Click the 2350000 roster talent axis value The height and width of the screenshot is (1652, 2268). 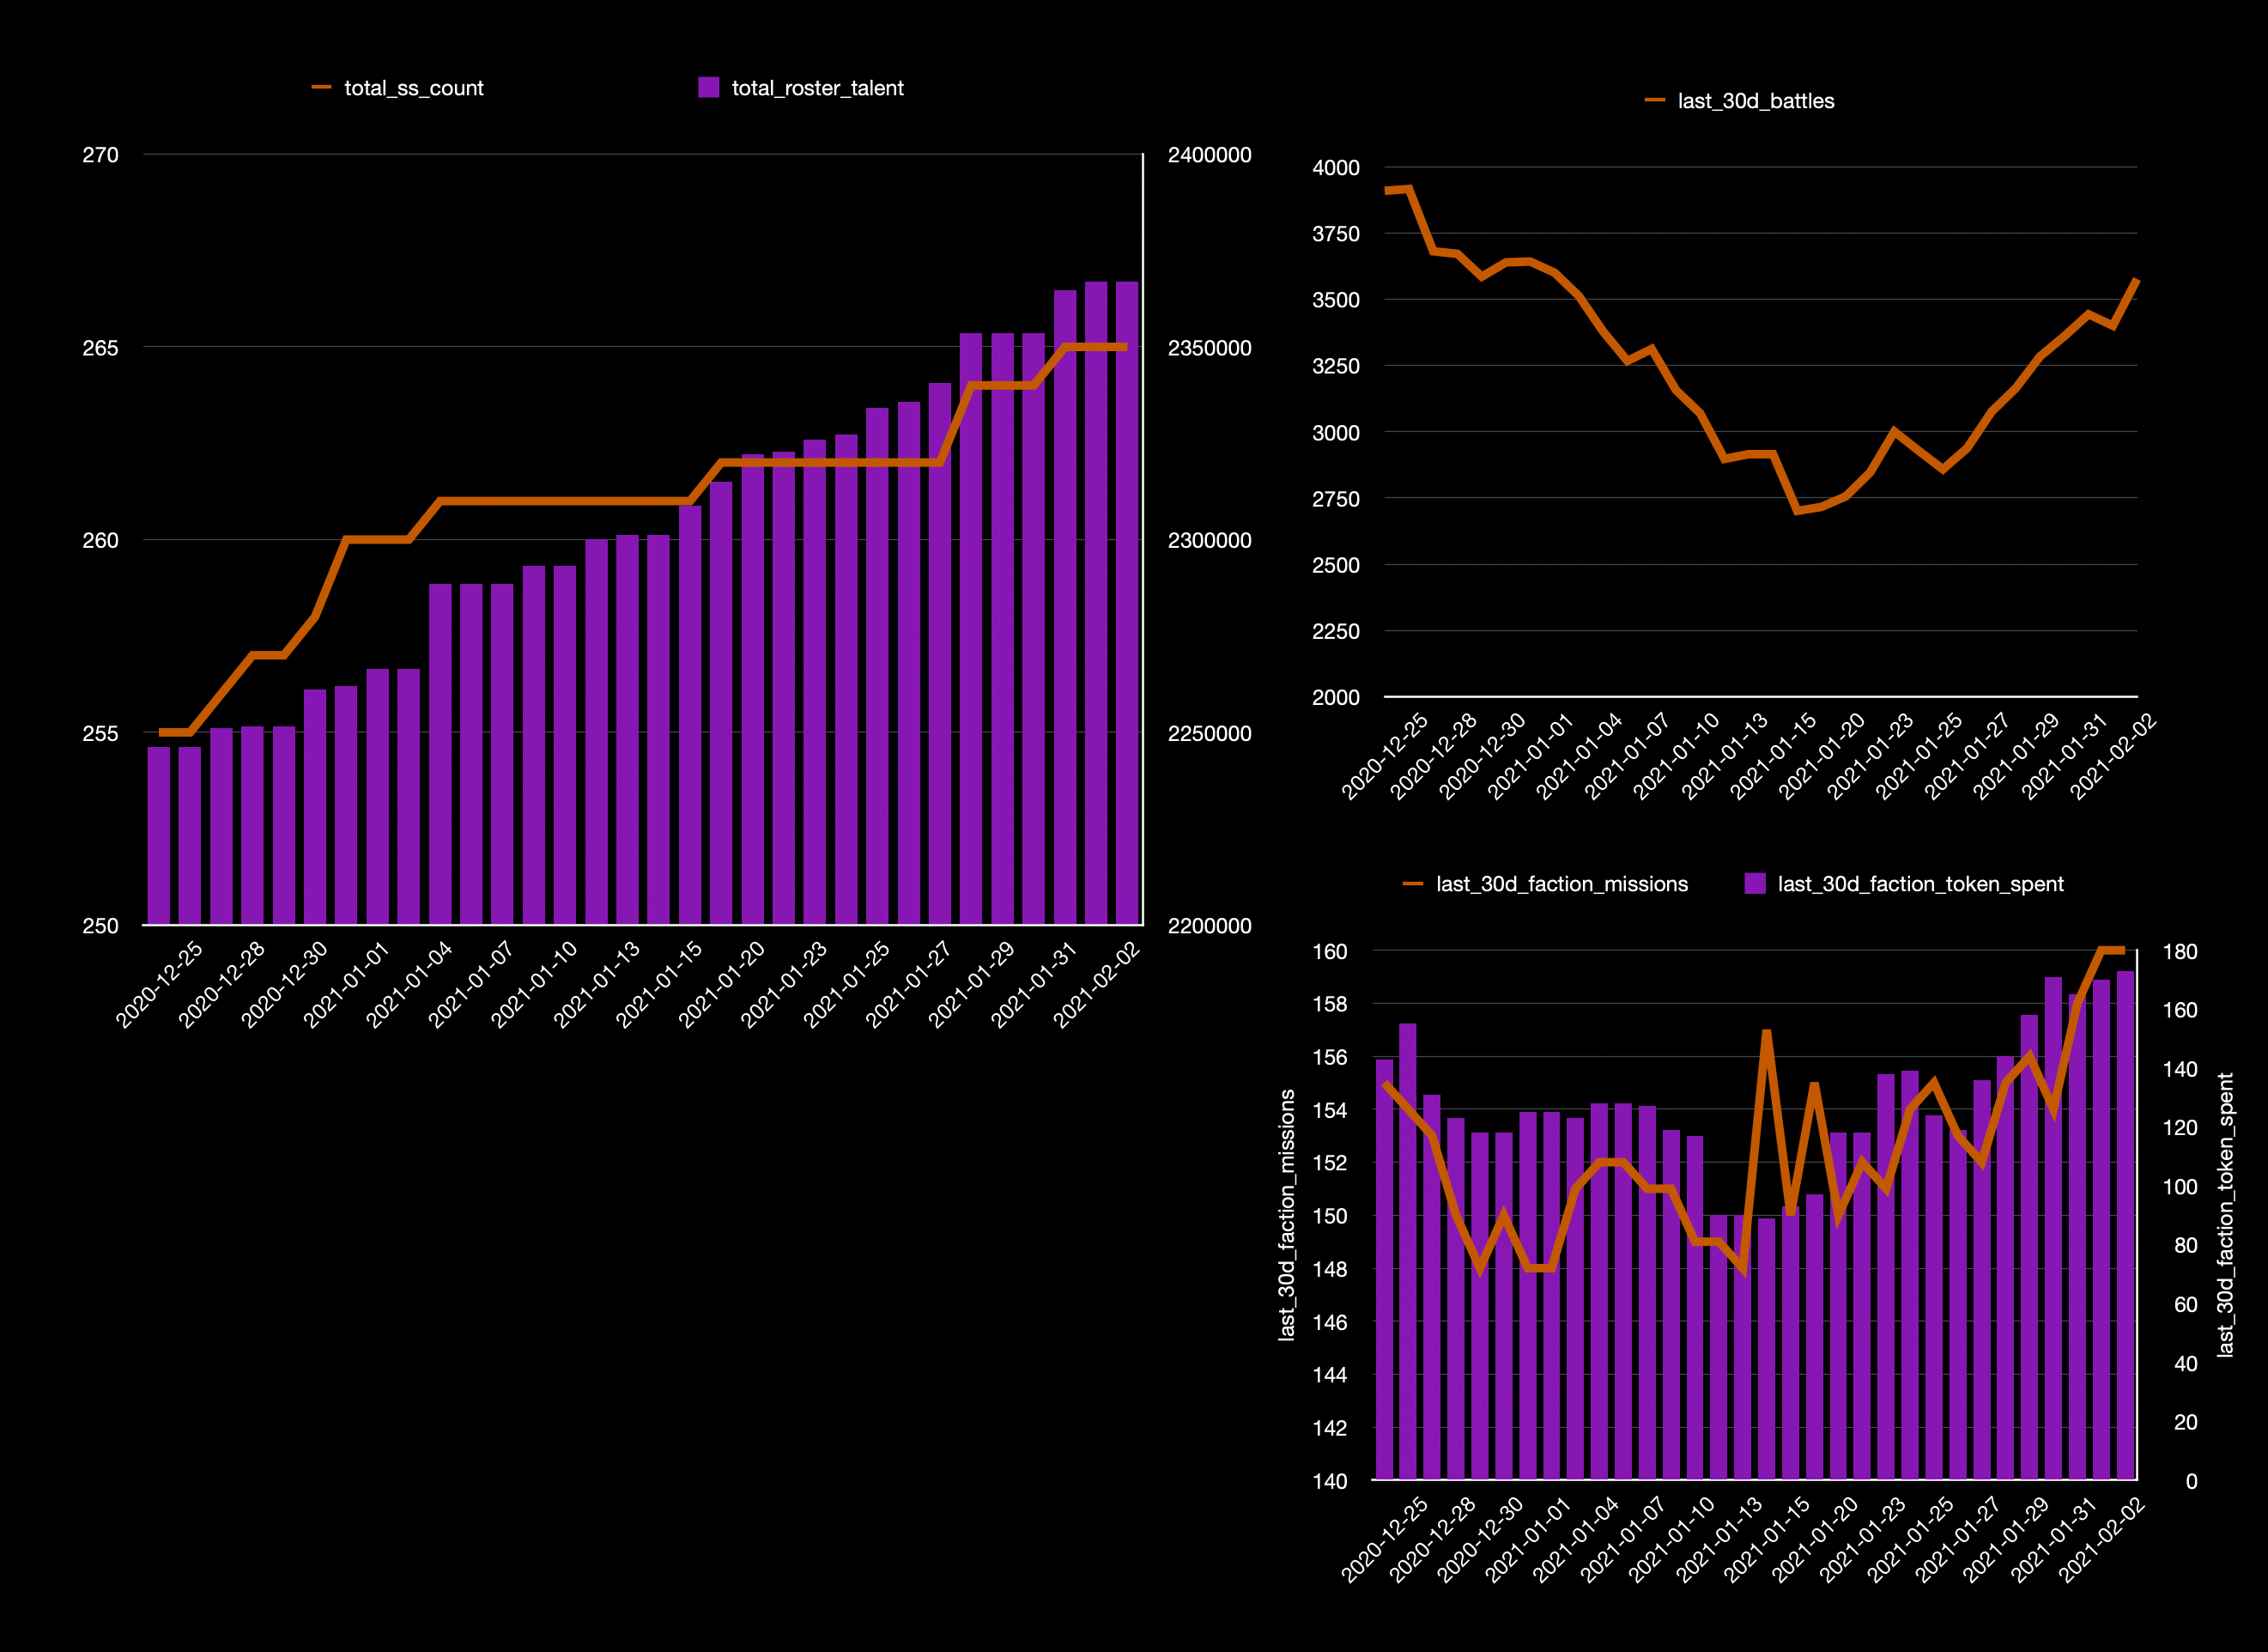(1210, 348)
